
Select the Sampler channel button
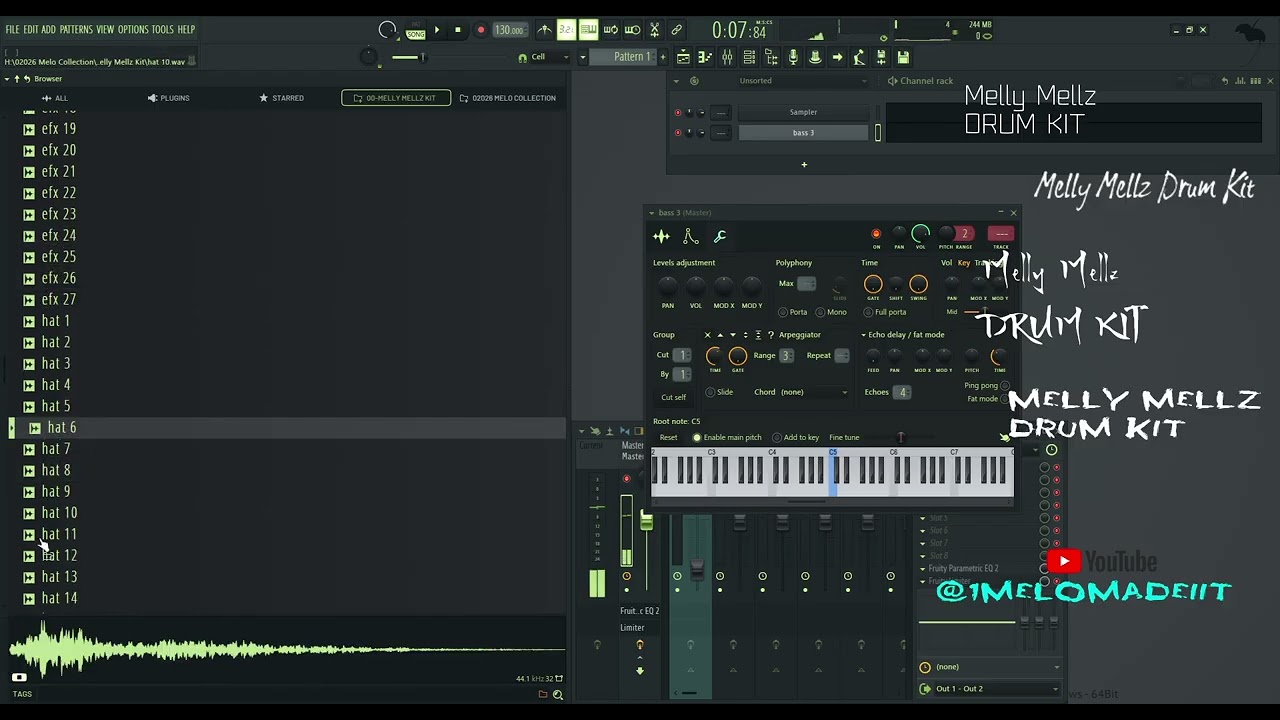tap(803, 112)
